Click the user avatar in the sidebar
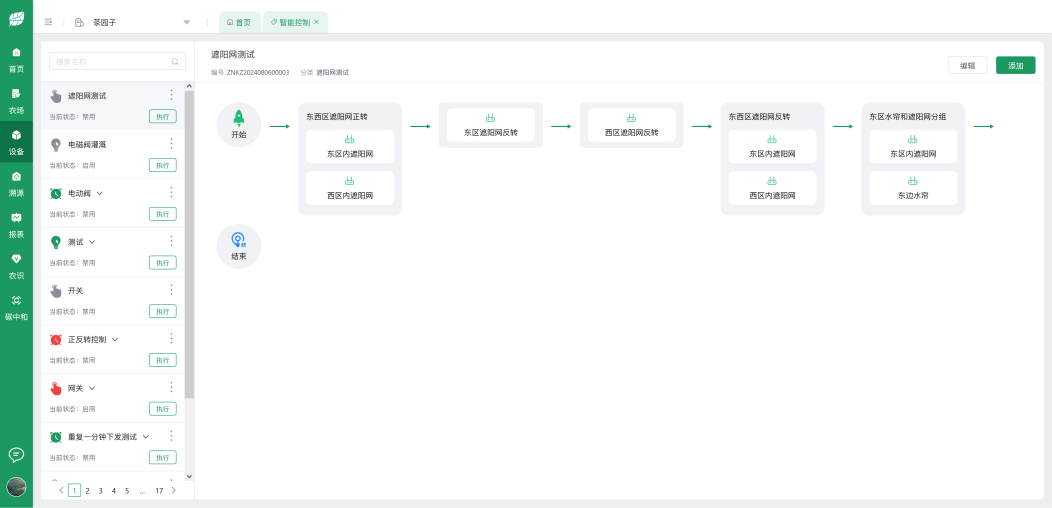The width and height of the screenshot is (1052, 508). 16,487
